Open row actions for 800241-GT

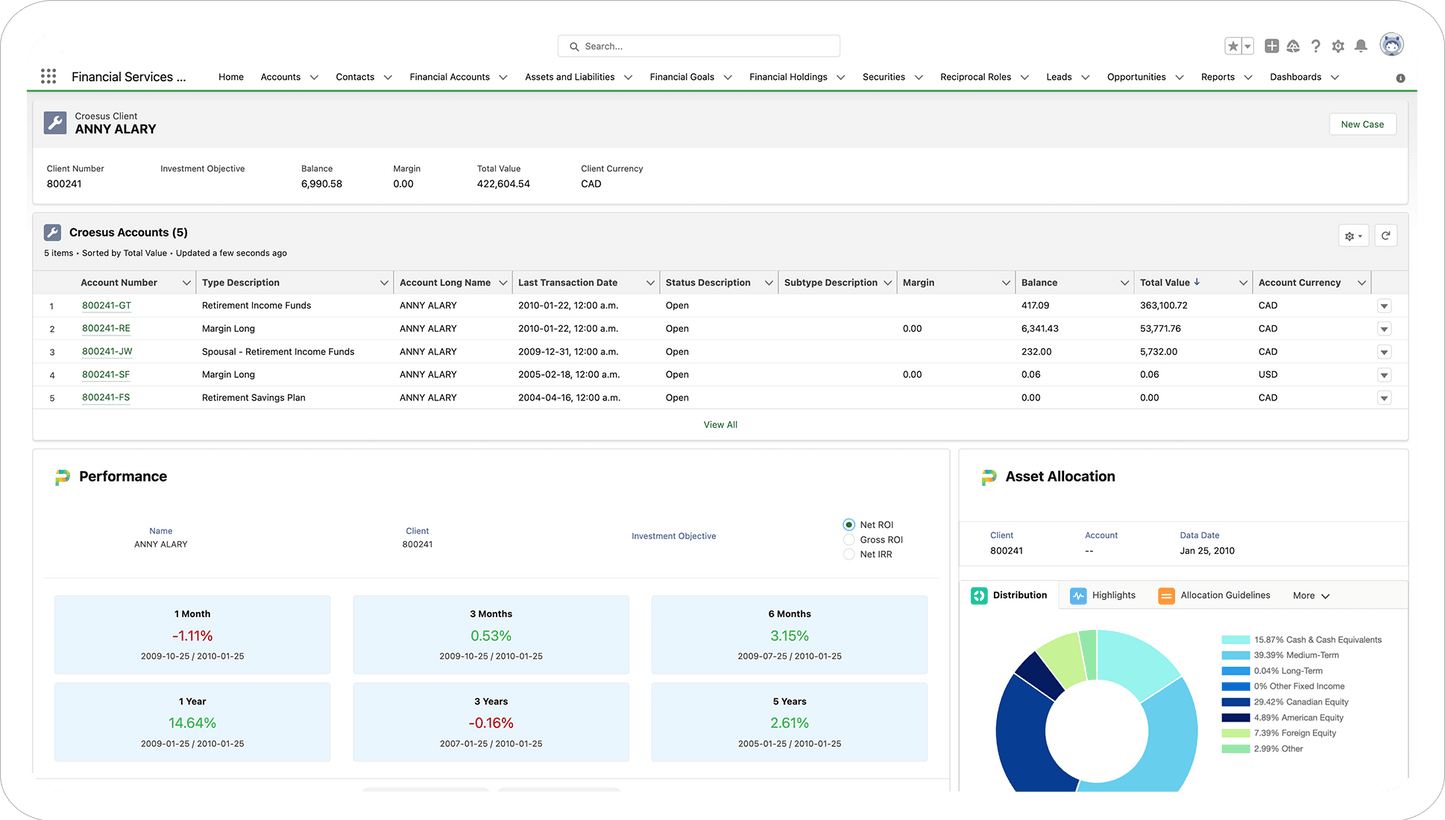click(x=1384, y=306)
